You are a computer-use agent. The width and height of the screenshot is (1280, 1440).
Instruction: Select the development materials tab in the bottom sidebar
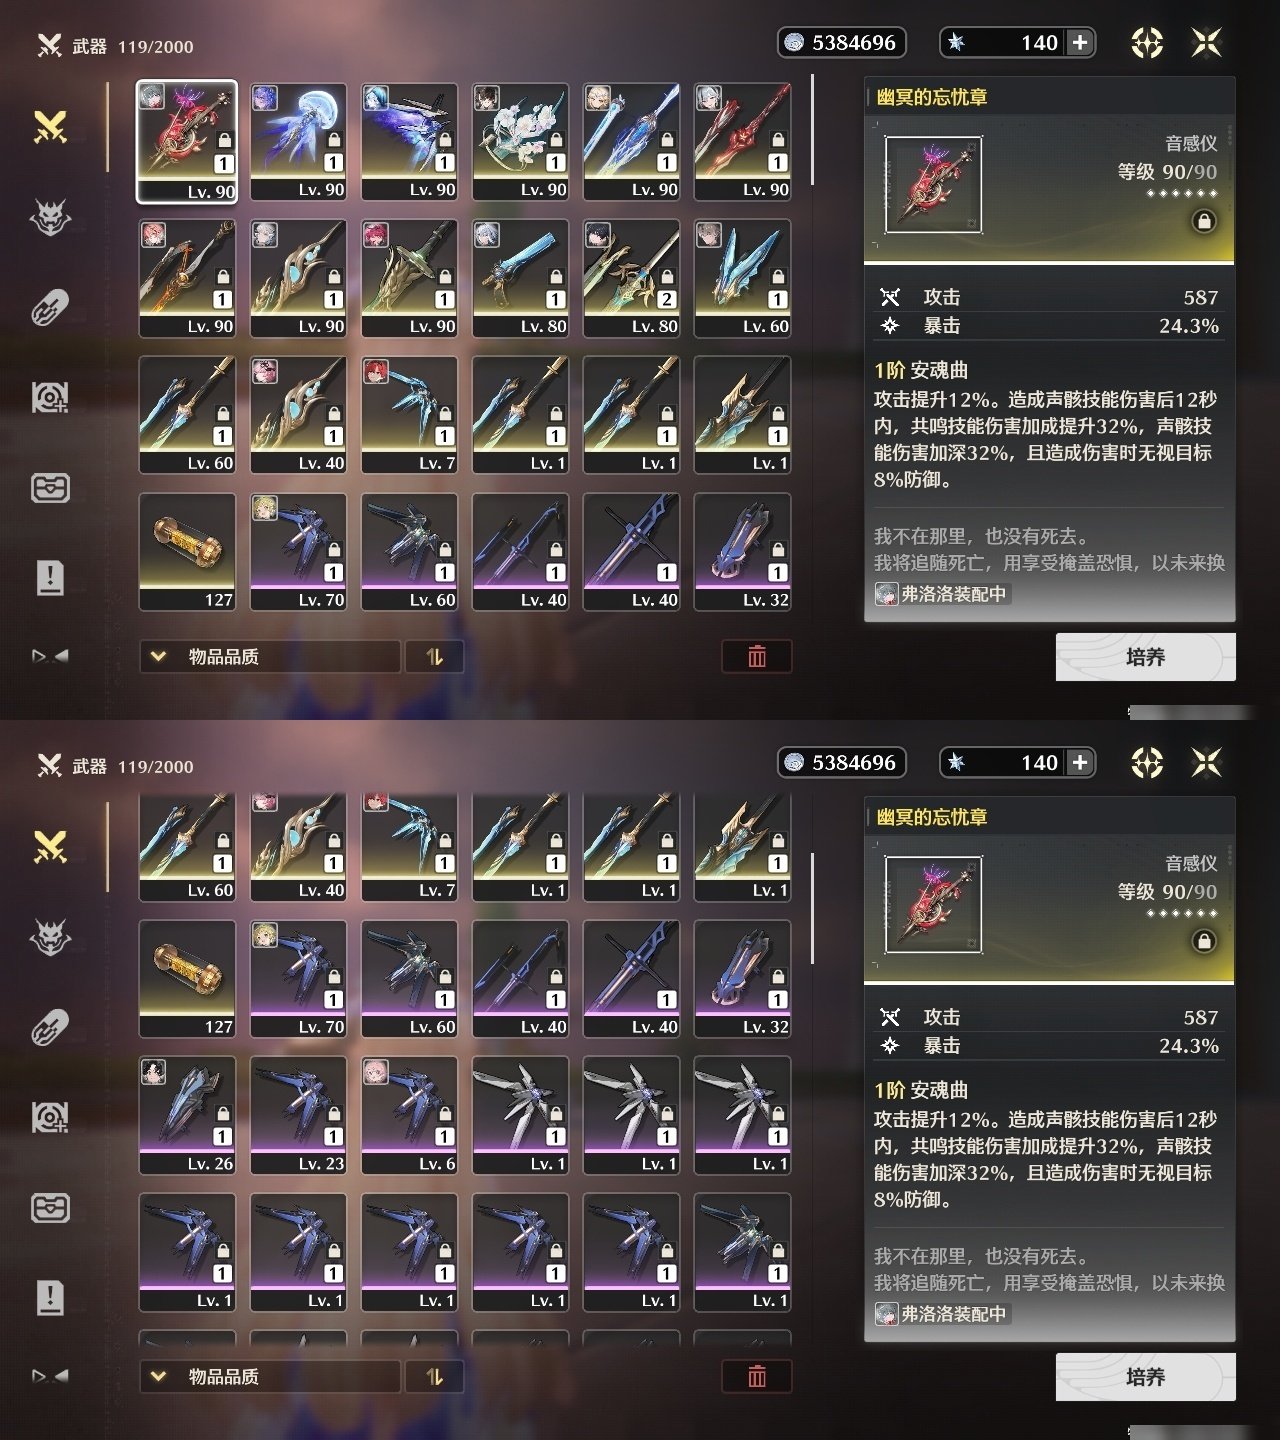click(50, 1118)
